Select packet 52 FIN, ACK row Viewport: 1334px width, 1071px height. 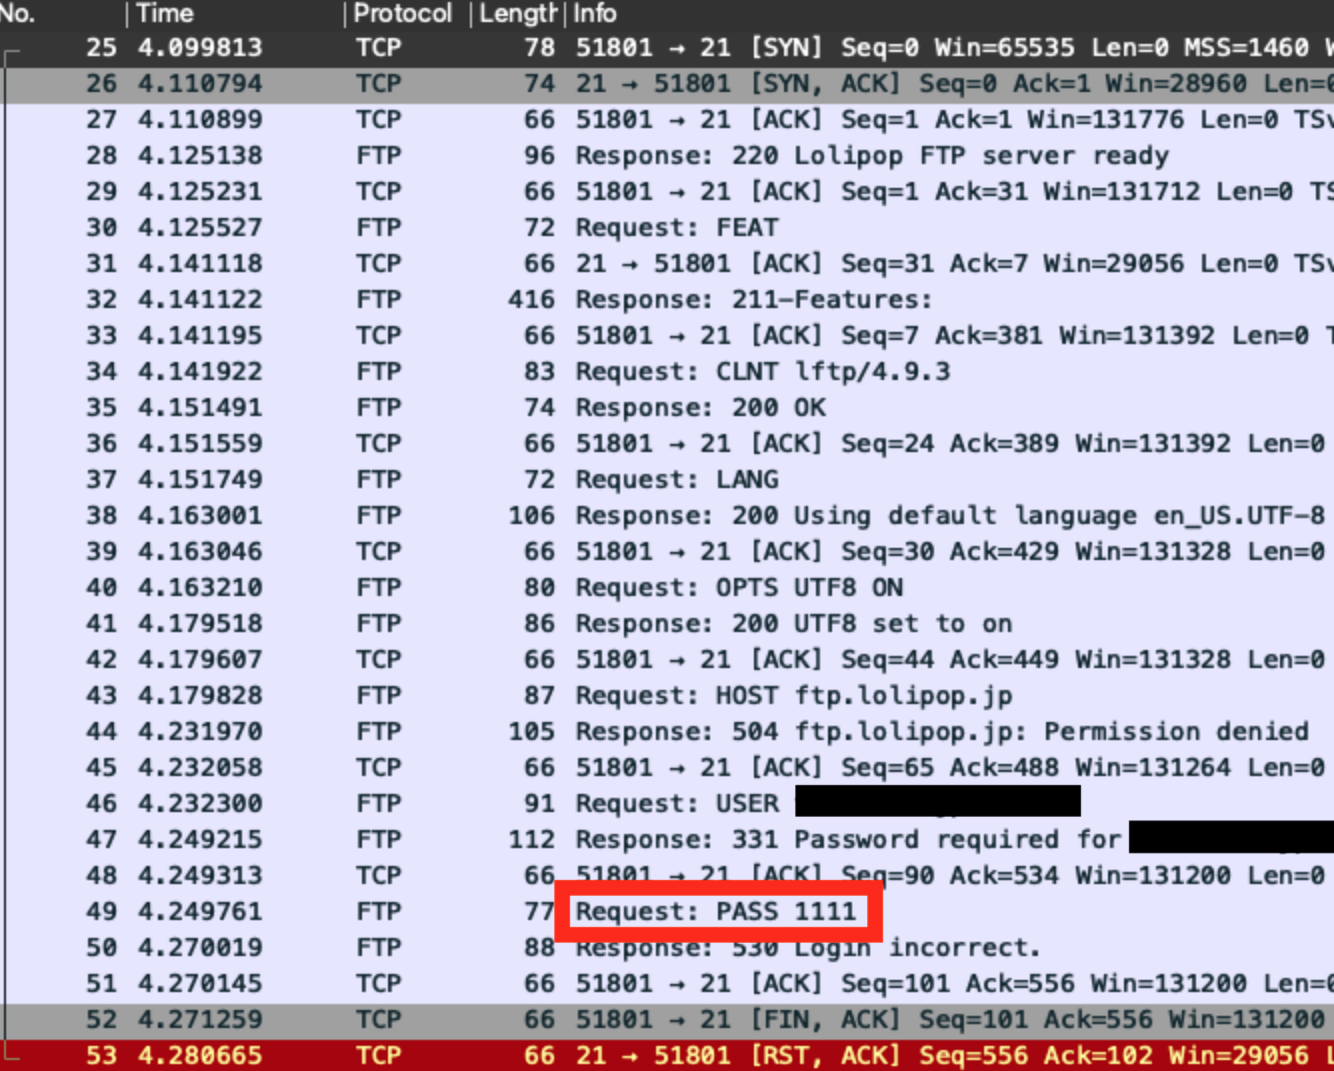point(667,1020)
